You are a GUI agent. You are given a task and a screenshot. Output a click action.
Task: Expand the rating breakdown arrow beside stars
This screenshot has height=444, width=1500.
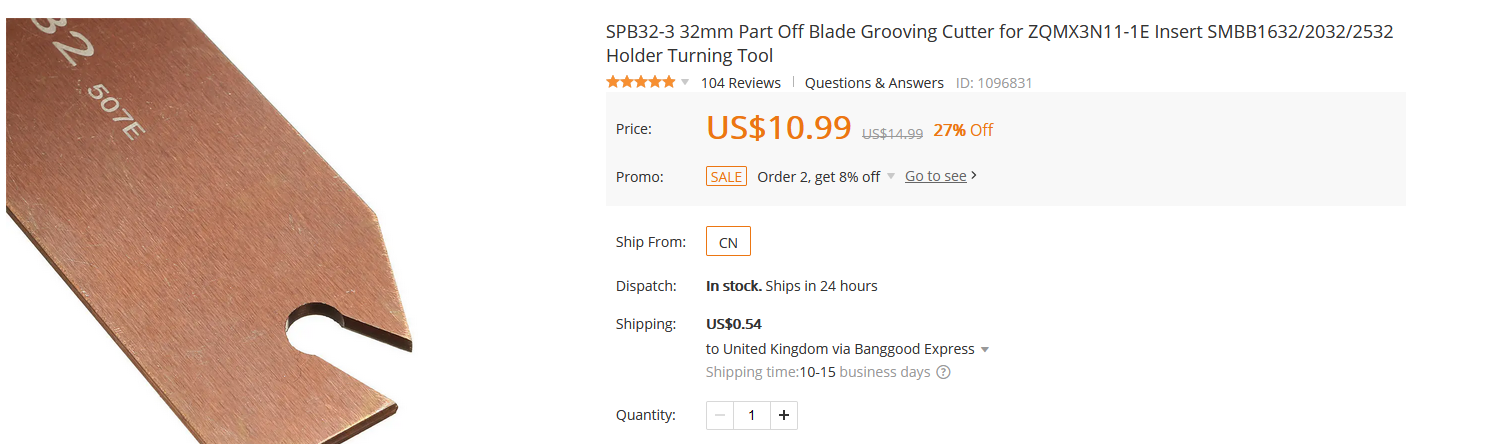pos(685,82)
